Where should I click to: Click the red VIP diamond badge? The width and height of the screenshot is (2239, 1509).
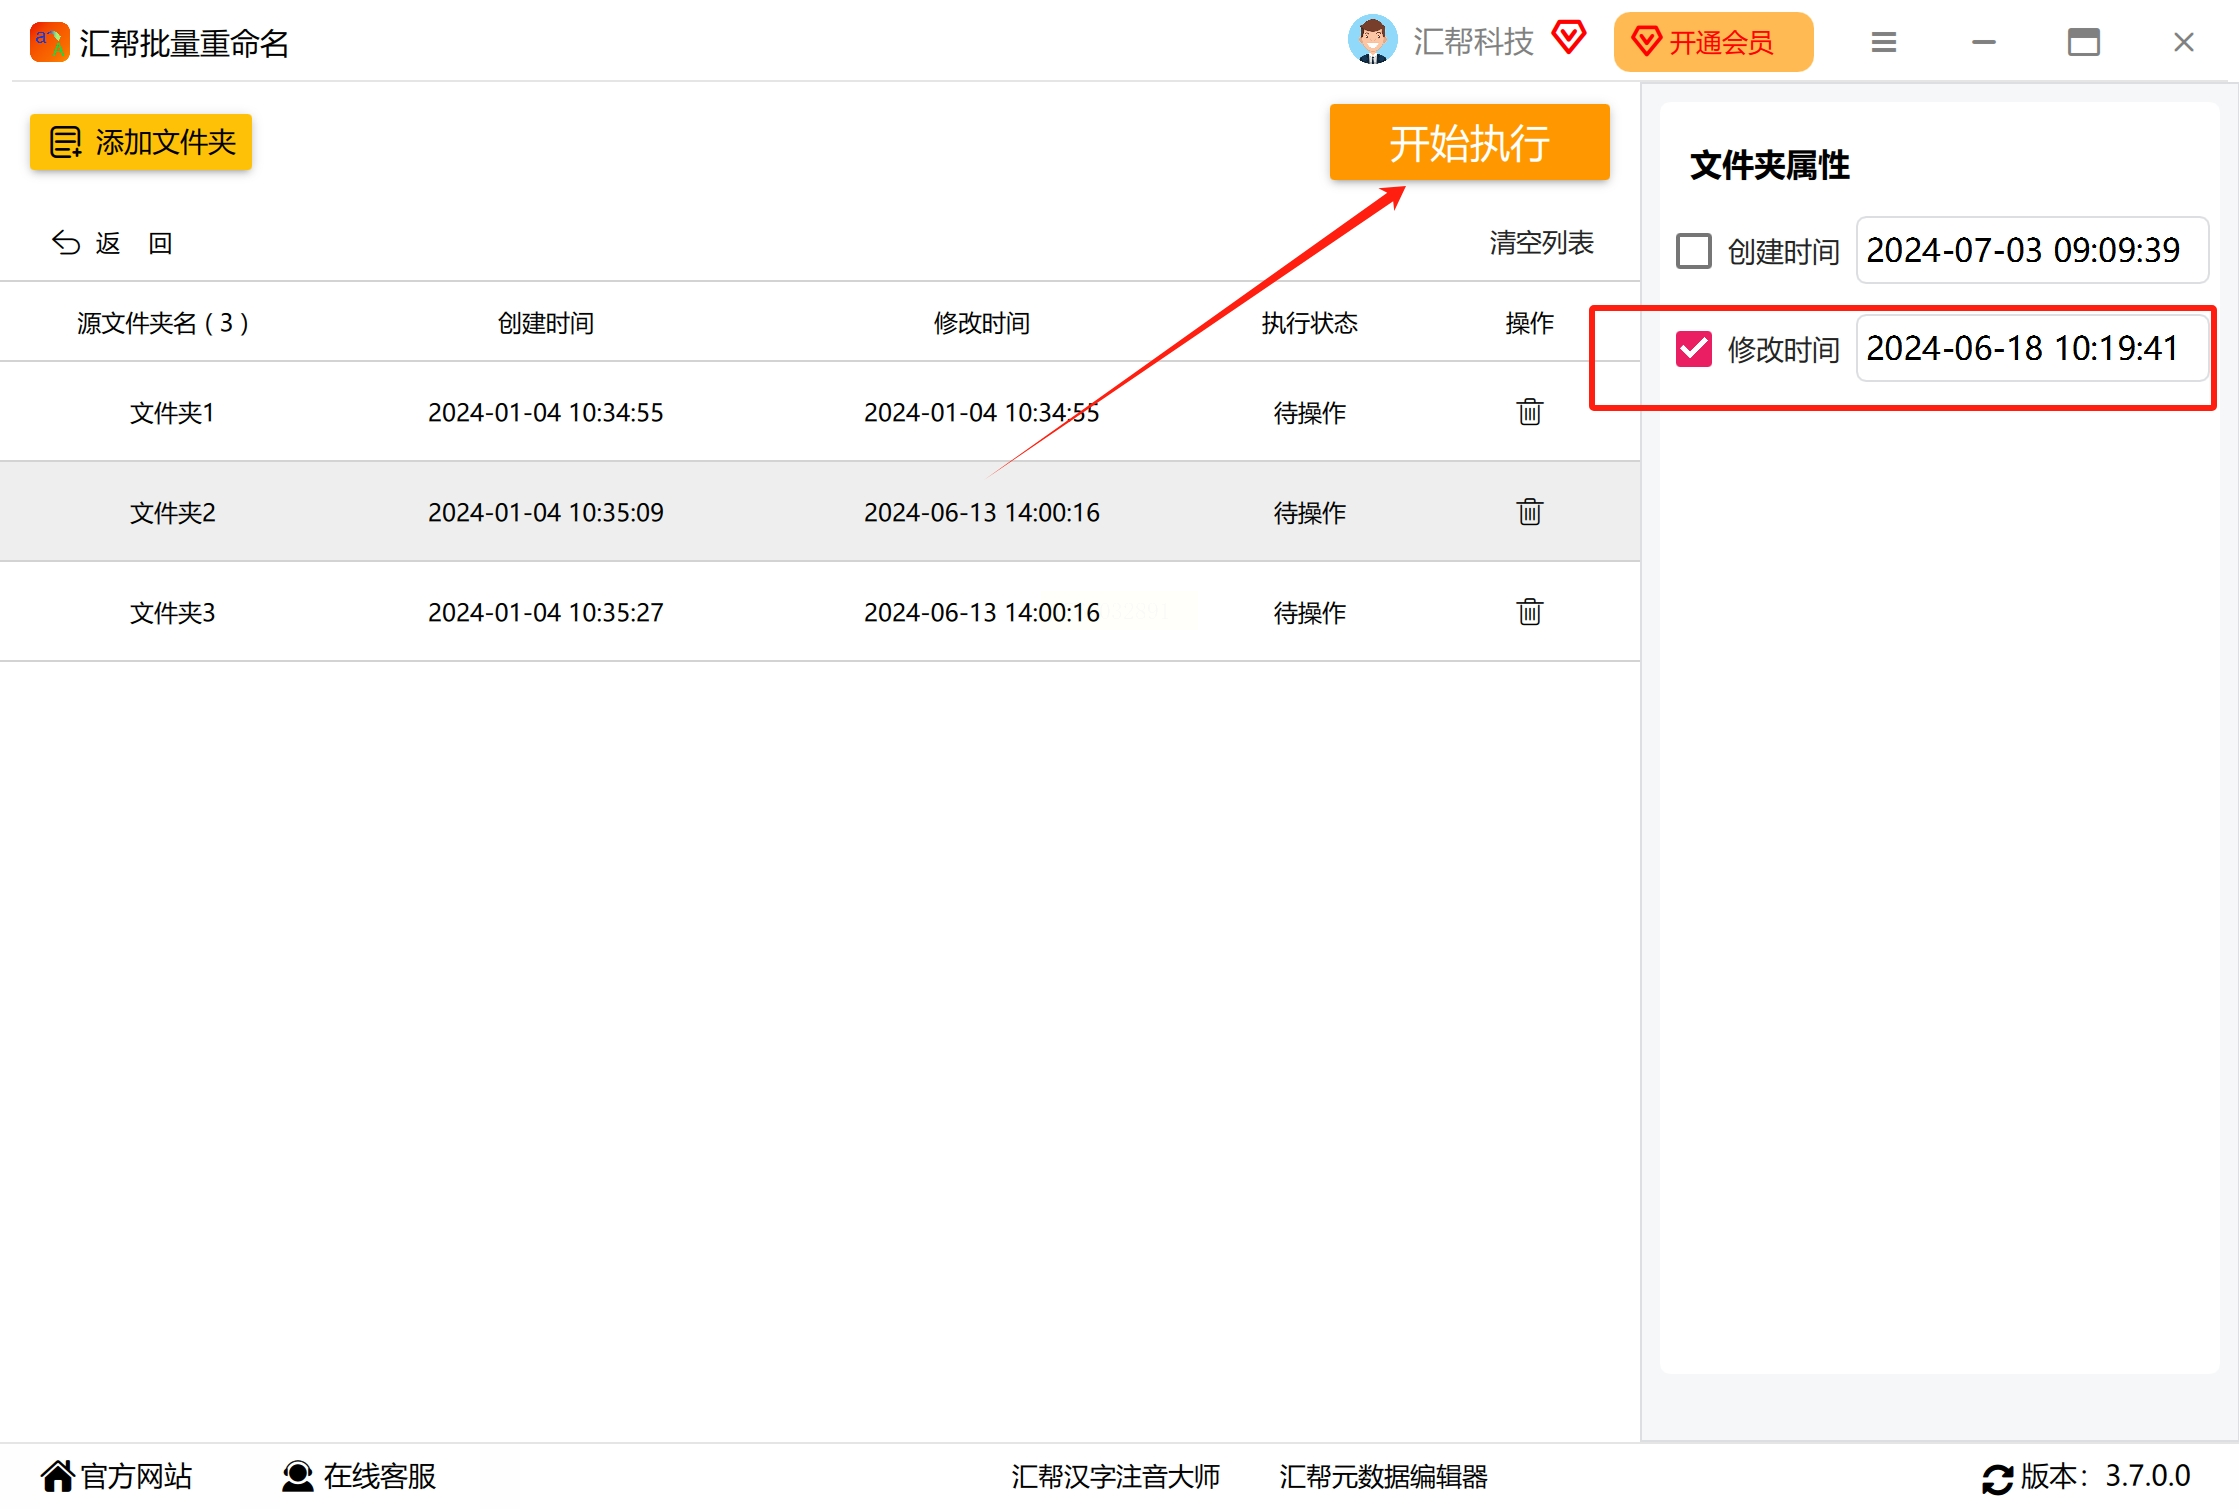click(1568, 38)
